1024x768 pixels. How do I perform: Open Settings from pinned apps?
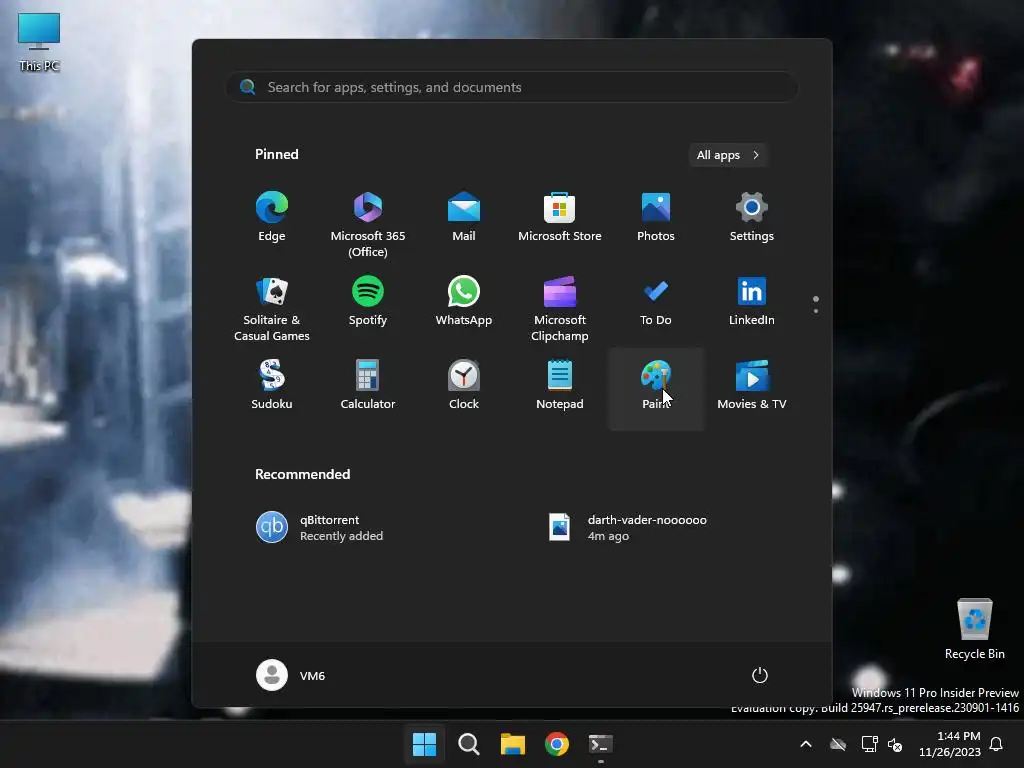coord(752,218)
